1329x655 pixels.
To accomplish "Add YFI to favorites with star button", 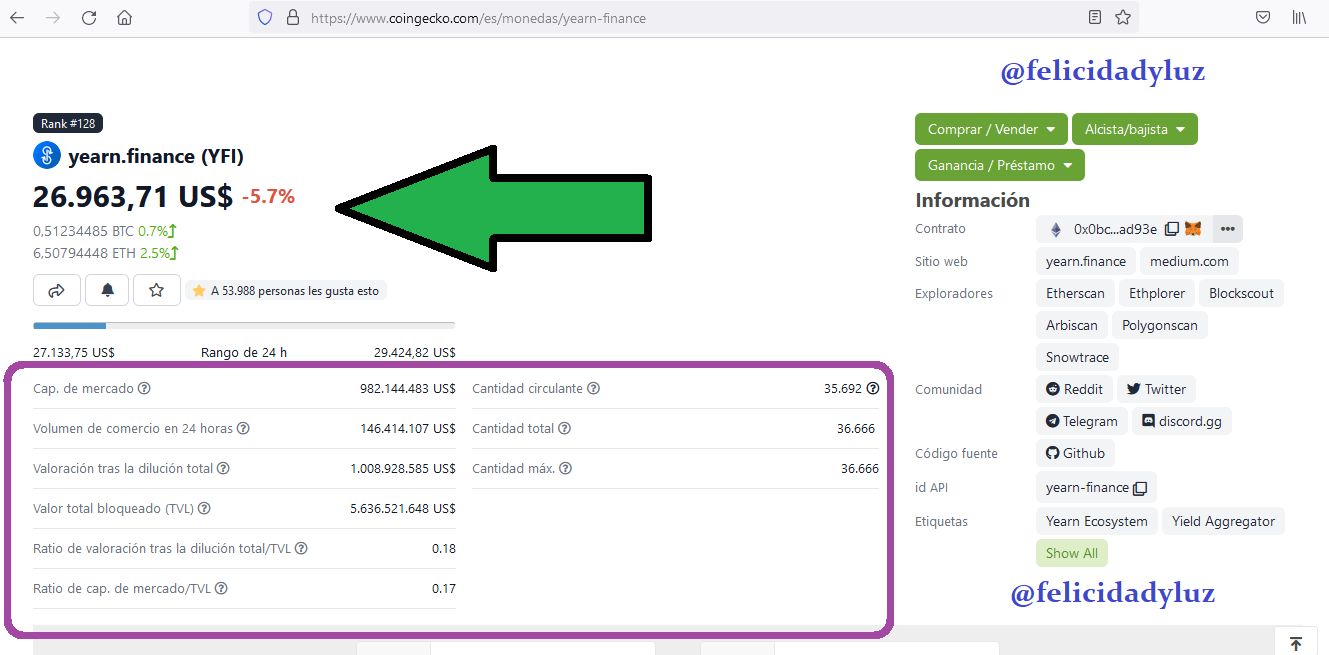I will tap(156, 290).
